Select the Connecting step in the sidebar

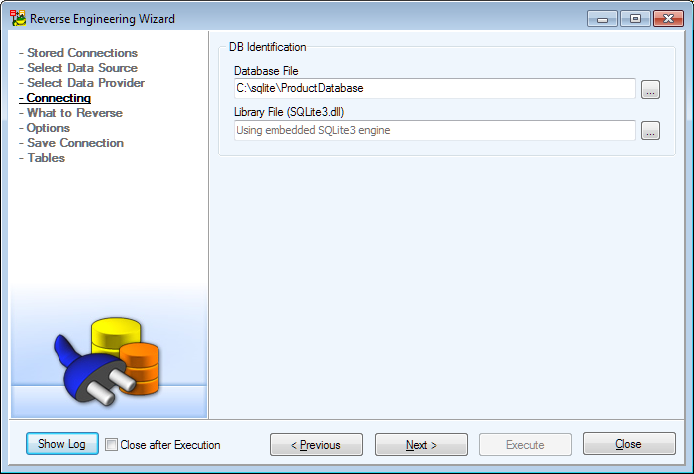55,98
